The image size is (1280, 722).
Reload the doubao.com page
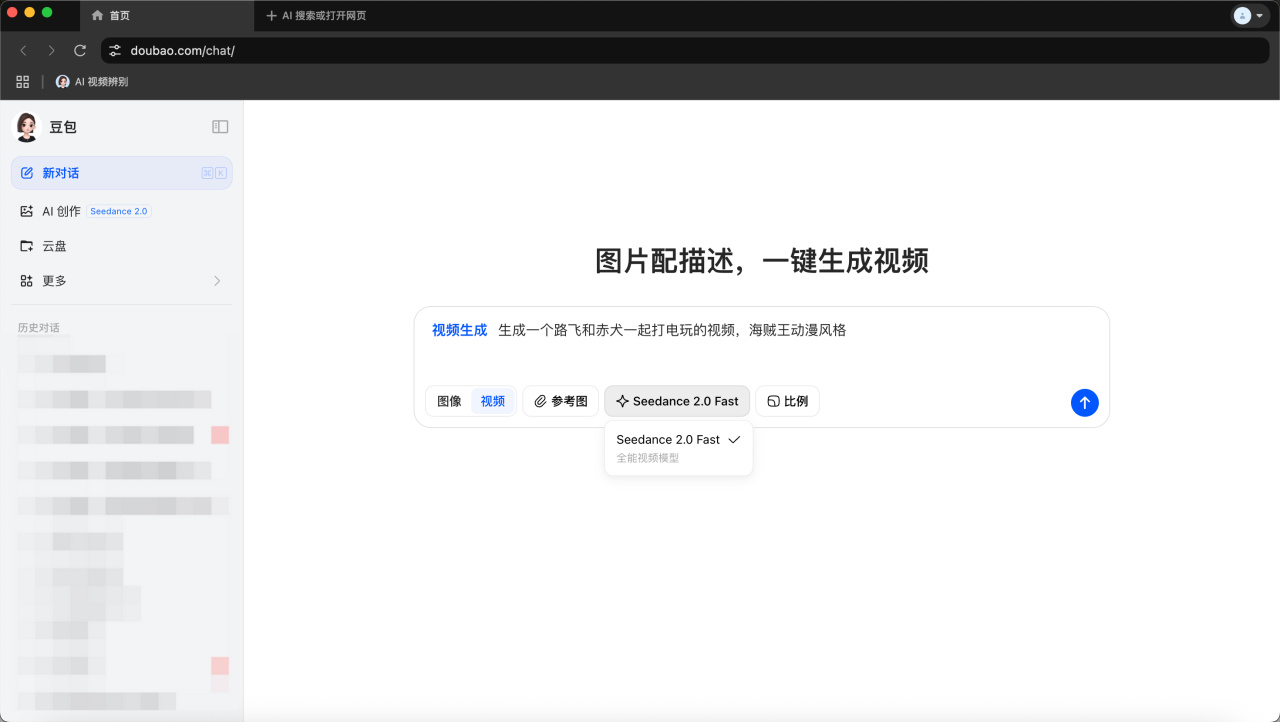[x=80, y=50]
